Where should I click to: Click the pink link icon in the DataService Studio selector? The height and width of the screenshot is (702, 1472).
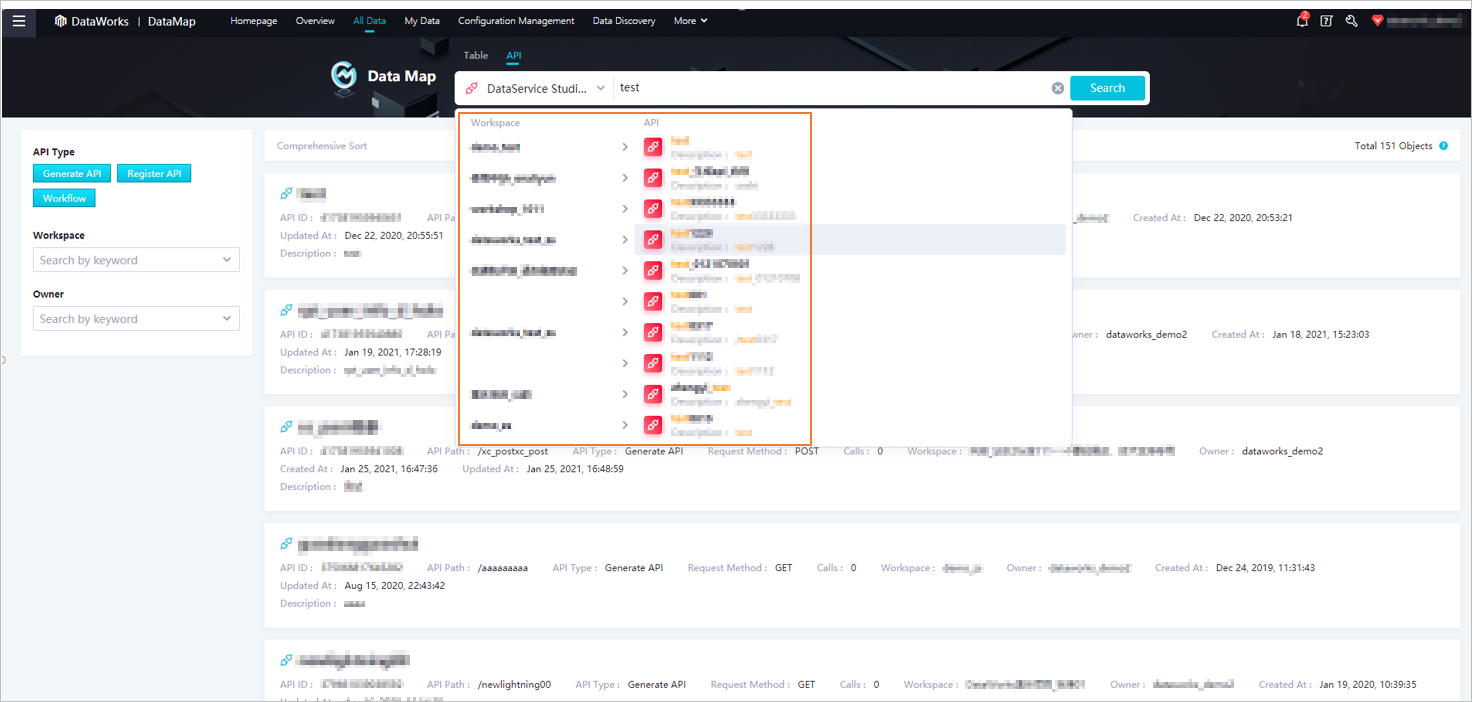[472, 88]
